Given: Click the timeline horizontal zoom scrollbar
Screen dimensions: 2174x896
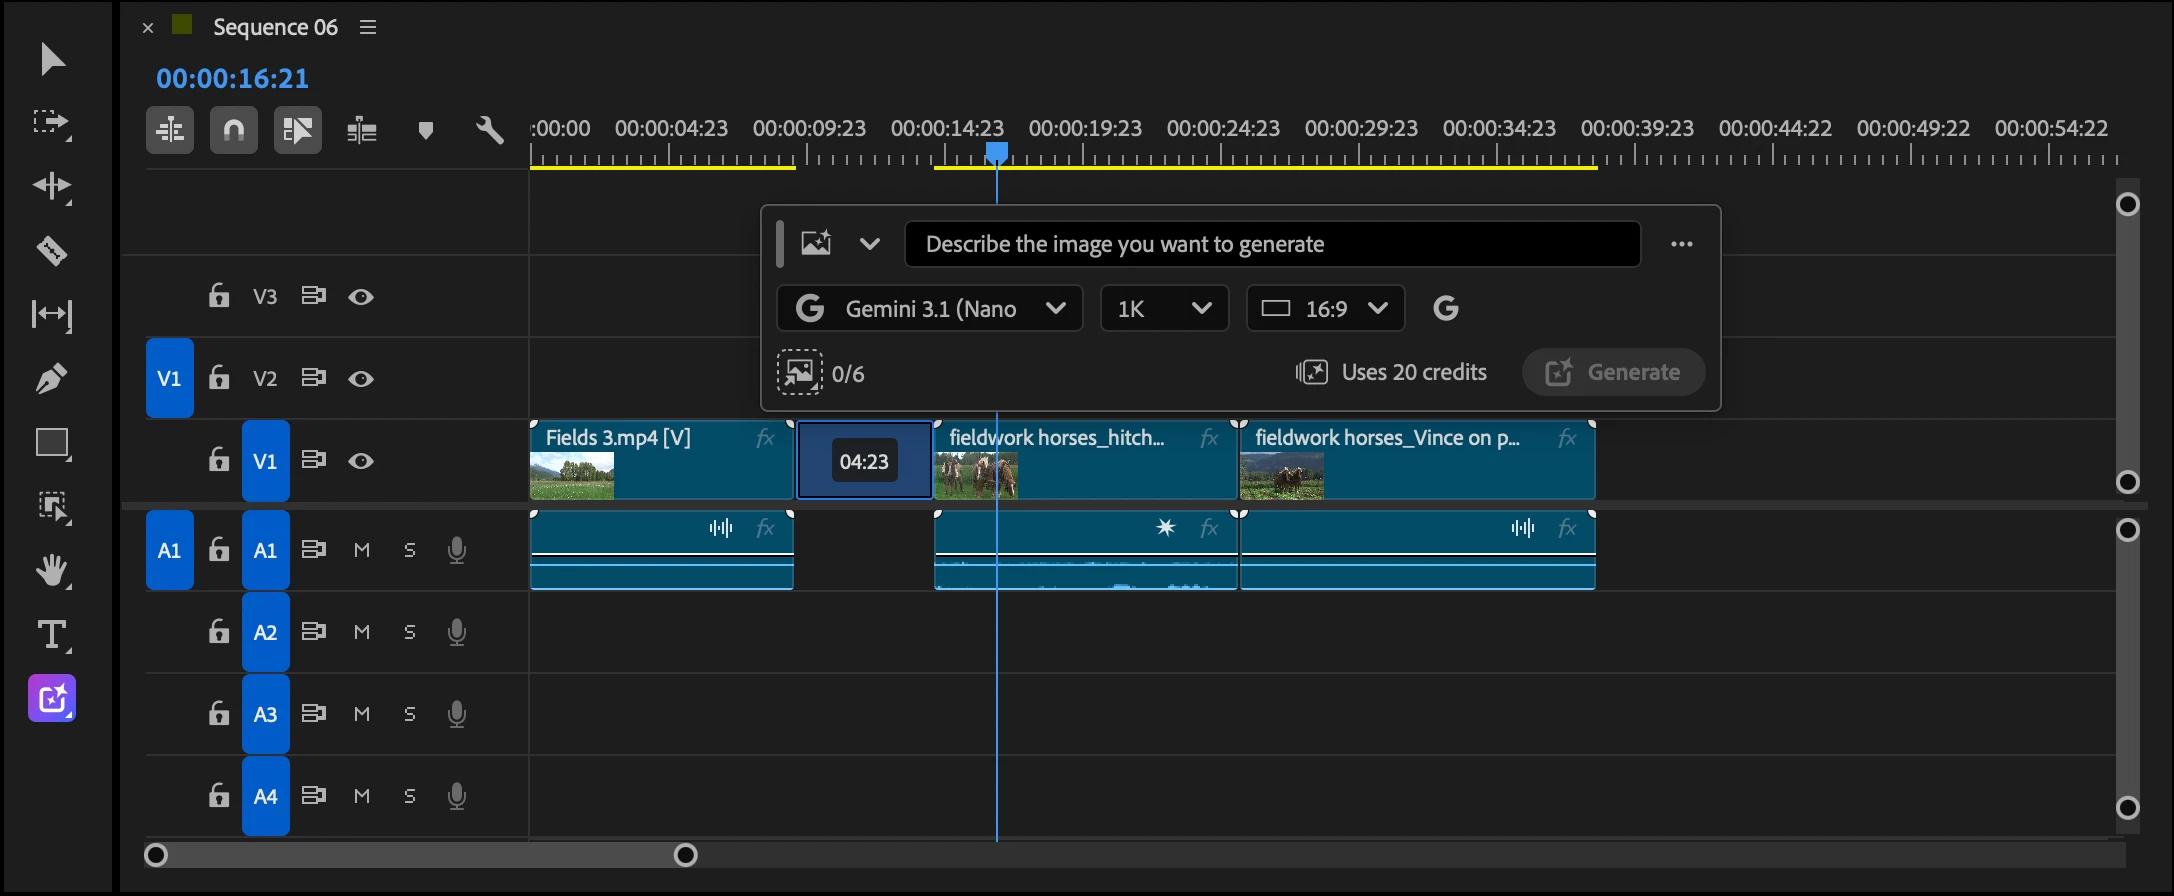Looking at the screenshot, I should (420, 855).
